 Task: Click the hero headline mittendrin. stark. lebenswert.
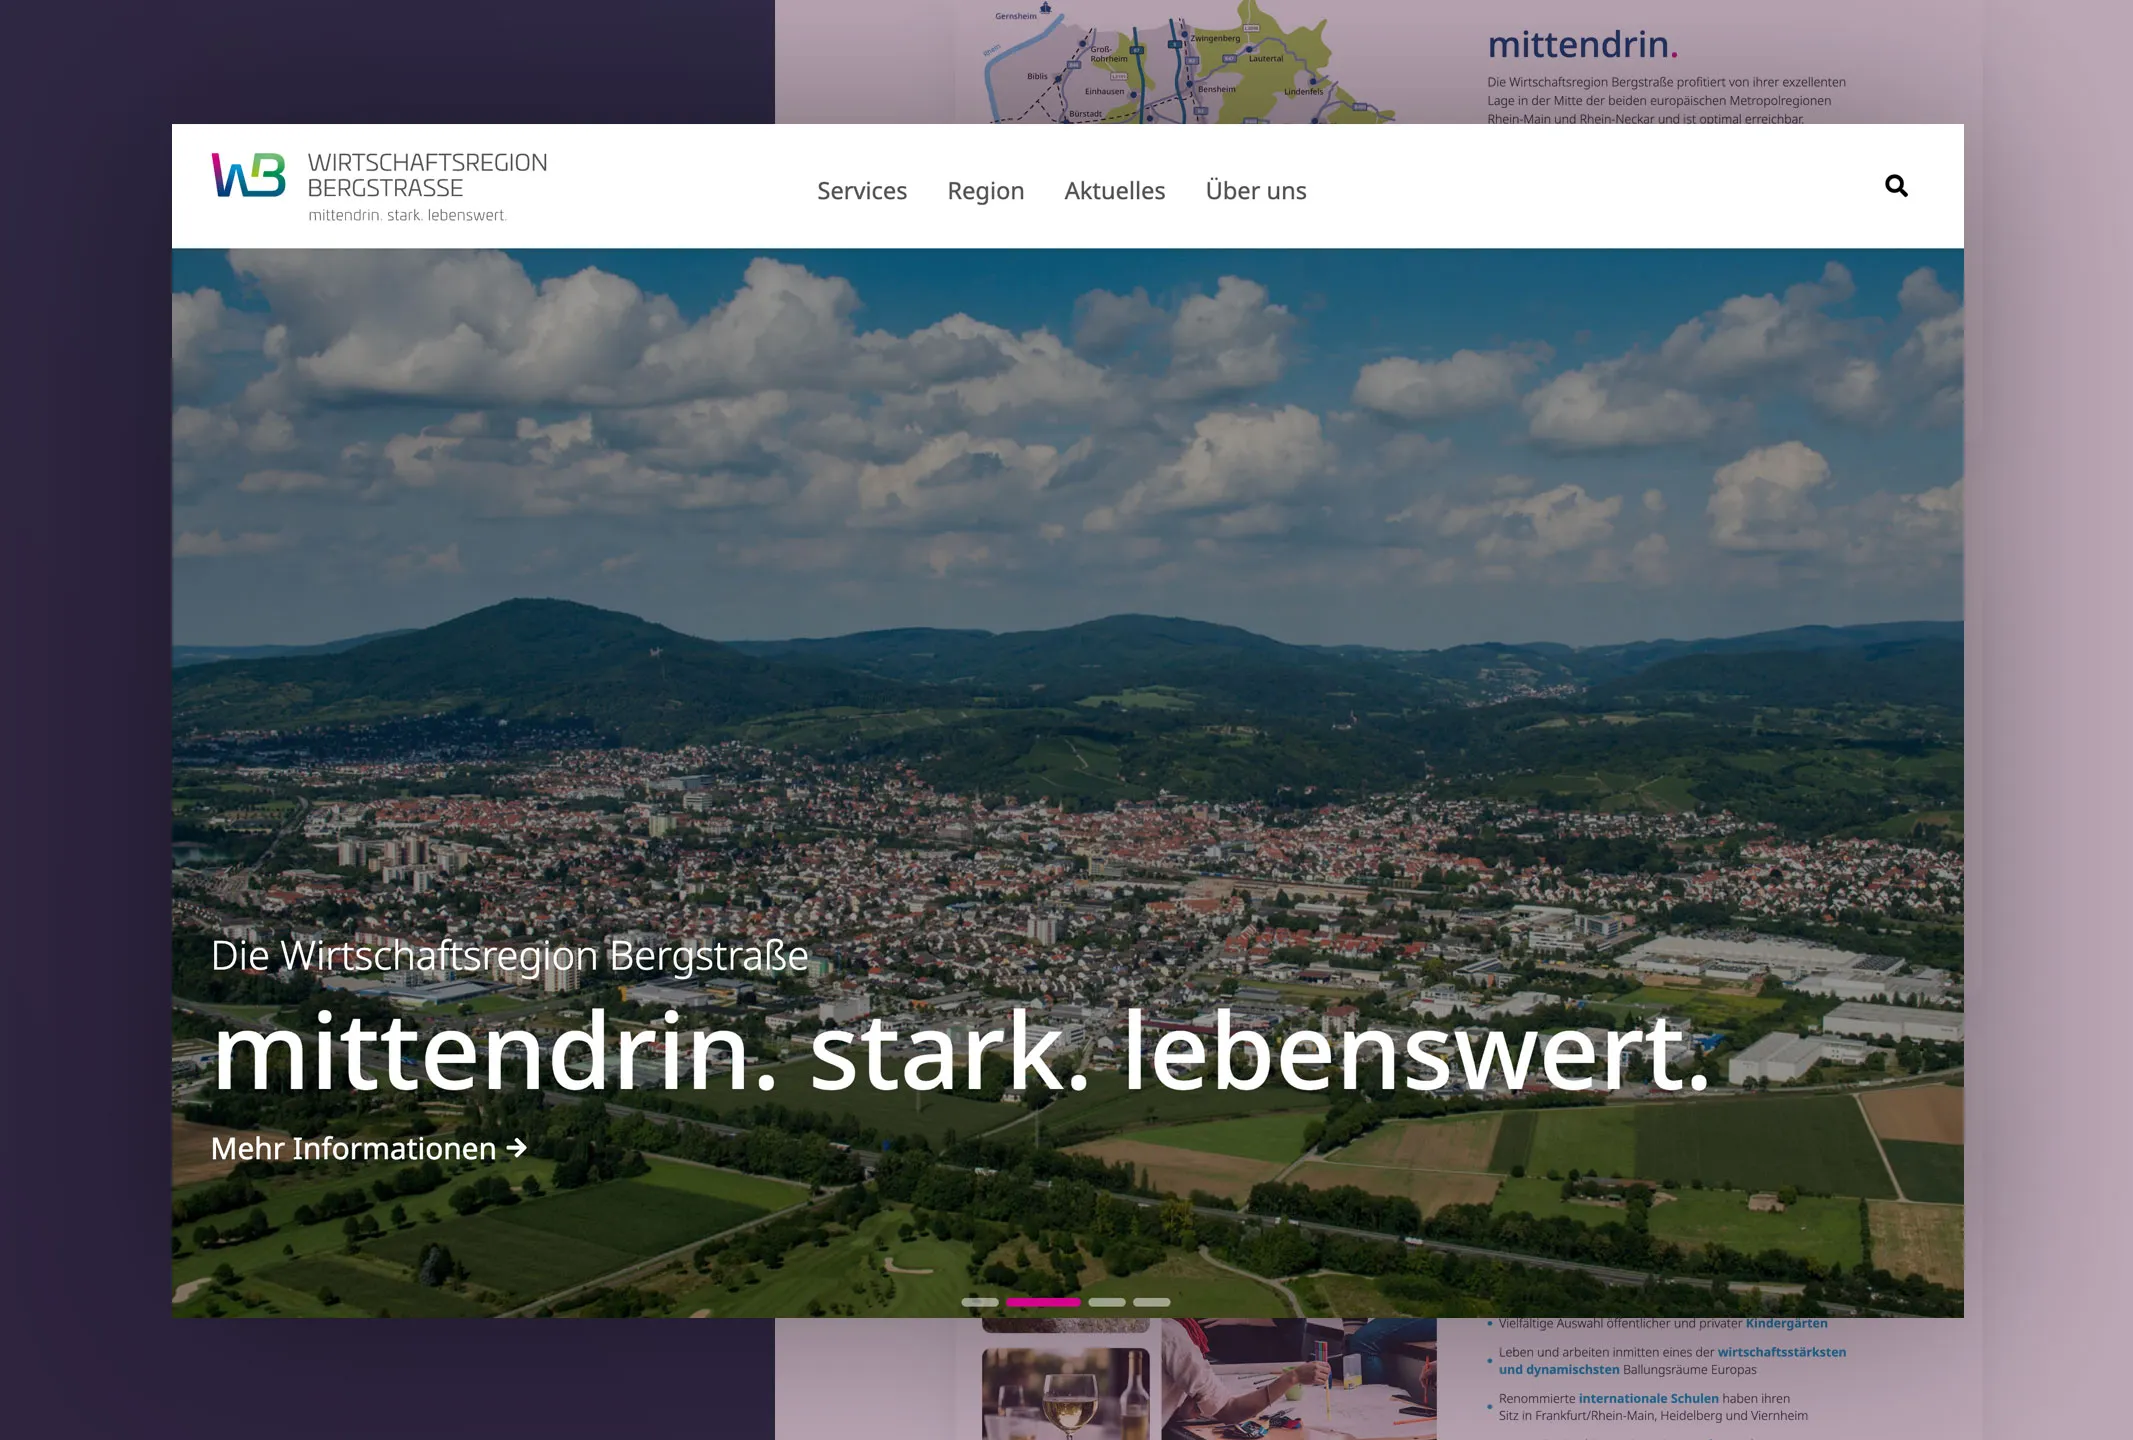960,1052
